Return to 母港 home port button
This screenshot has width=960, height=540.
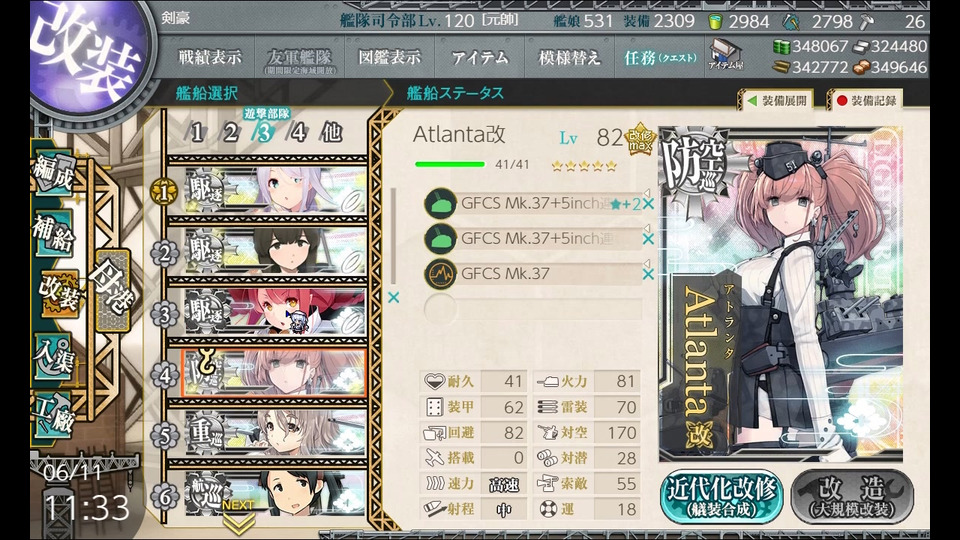[113, 290]
